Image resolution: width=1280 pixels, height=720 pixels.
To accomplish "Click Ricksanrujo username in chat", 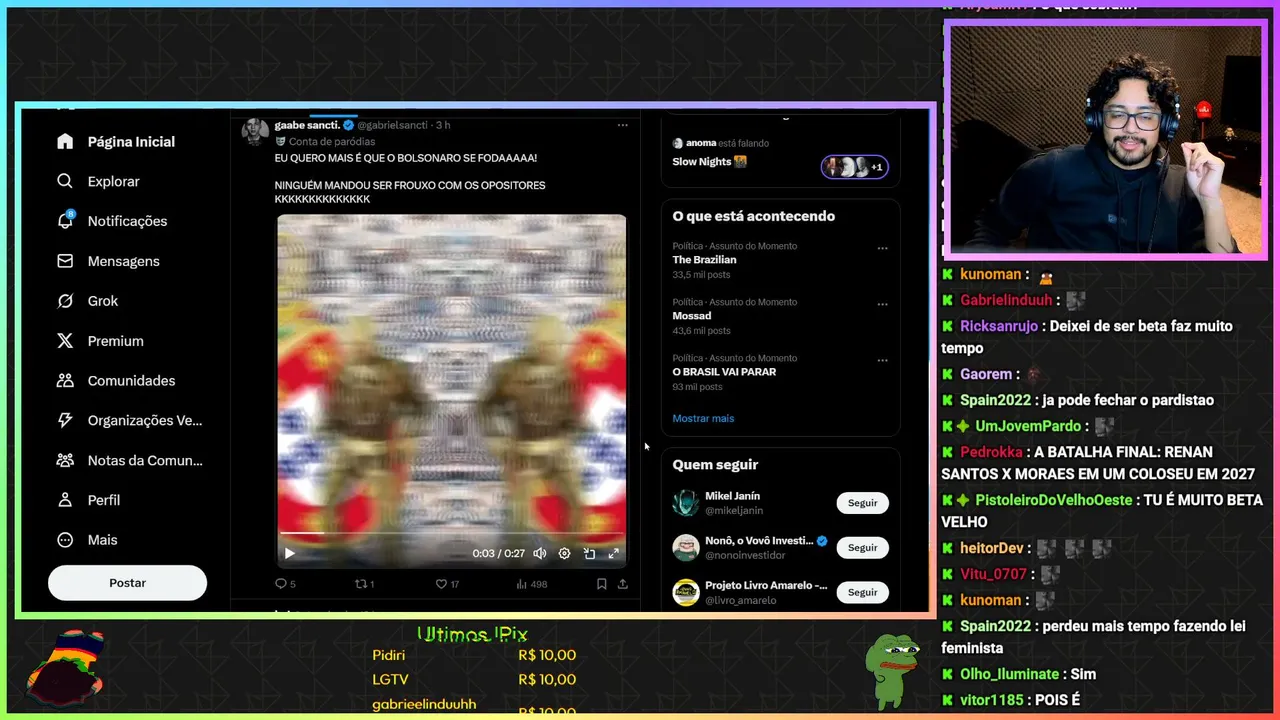I will (999, 326).
